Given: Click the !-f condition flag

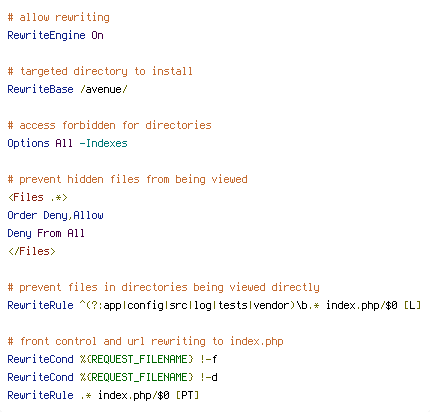Looking at the screenshot, I should [x=209, y=359].
